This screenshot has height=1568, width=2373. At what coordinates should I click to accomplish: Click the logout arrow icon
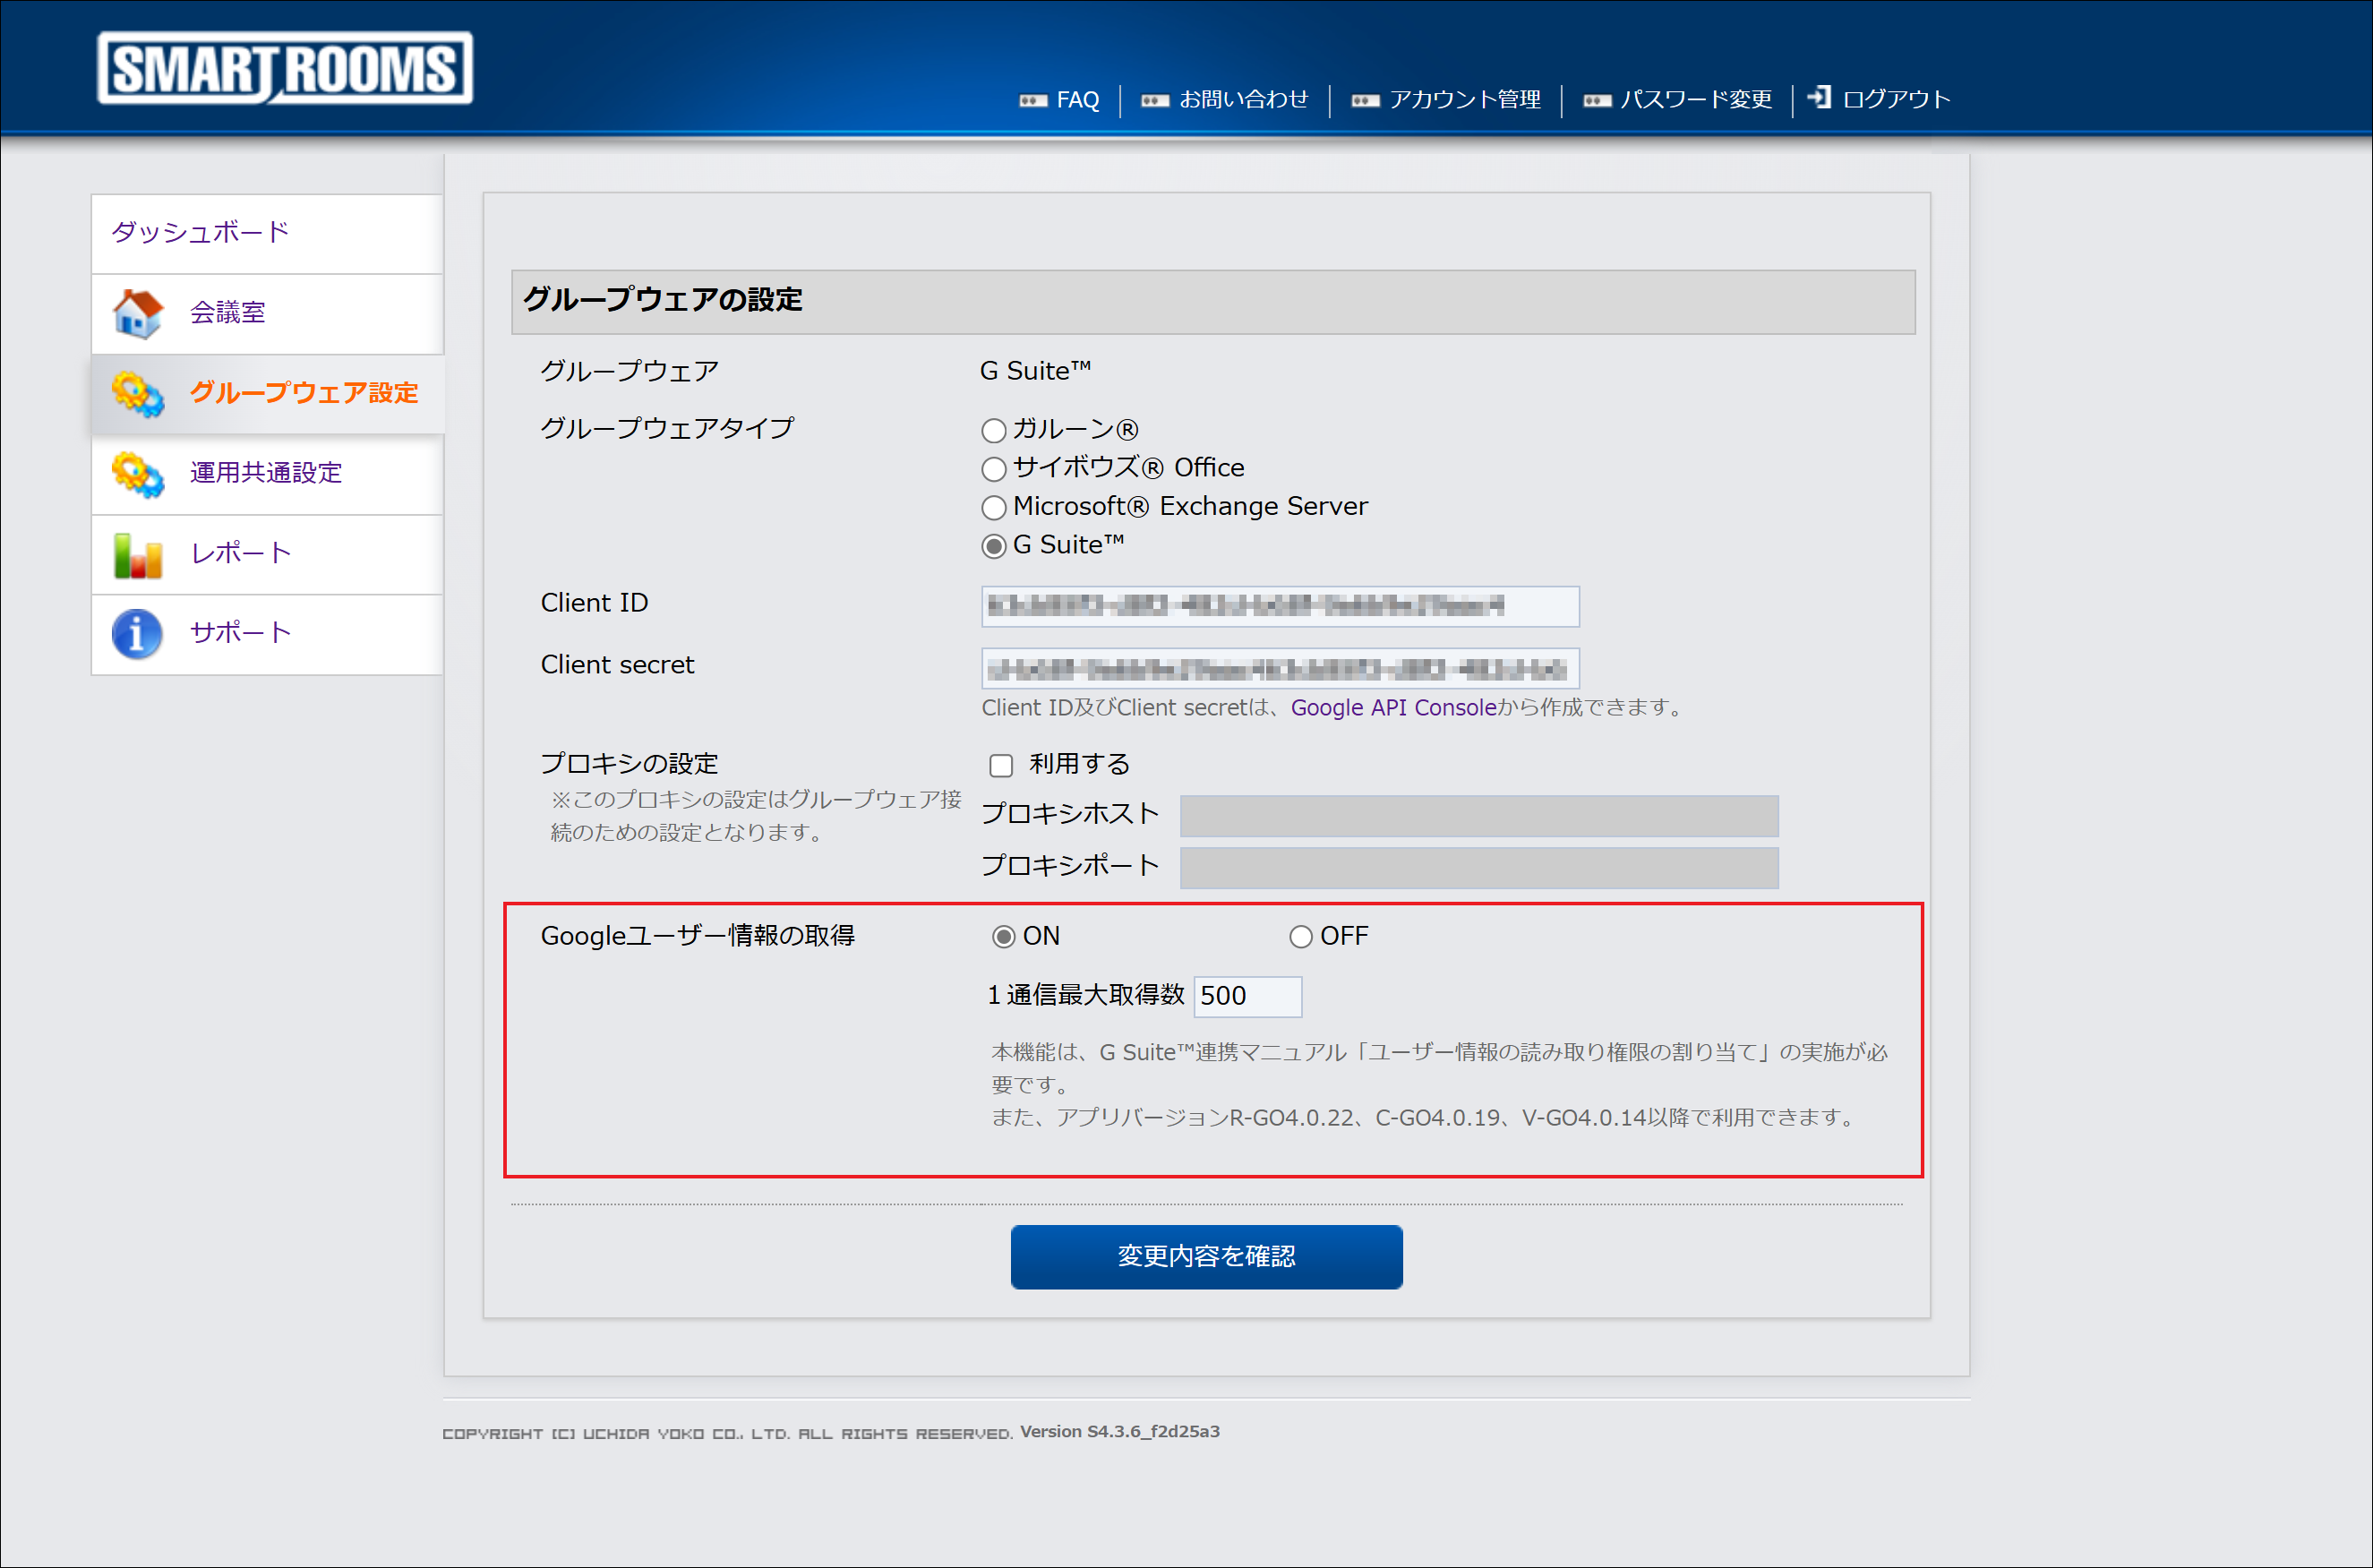[x=1820, y=97]
